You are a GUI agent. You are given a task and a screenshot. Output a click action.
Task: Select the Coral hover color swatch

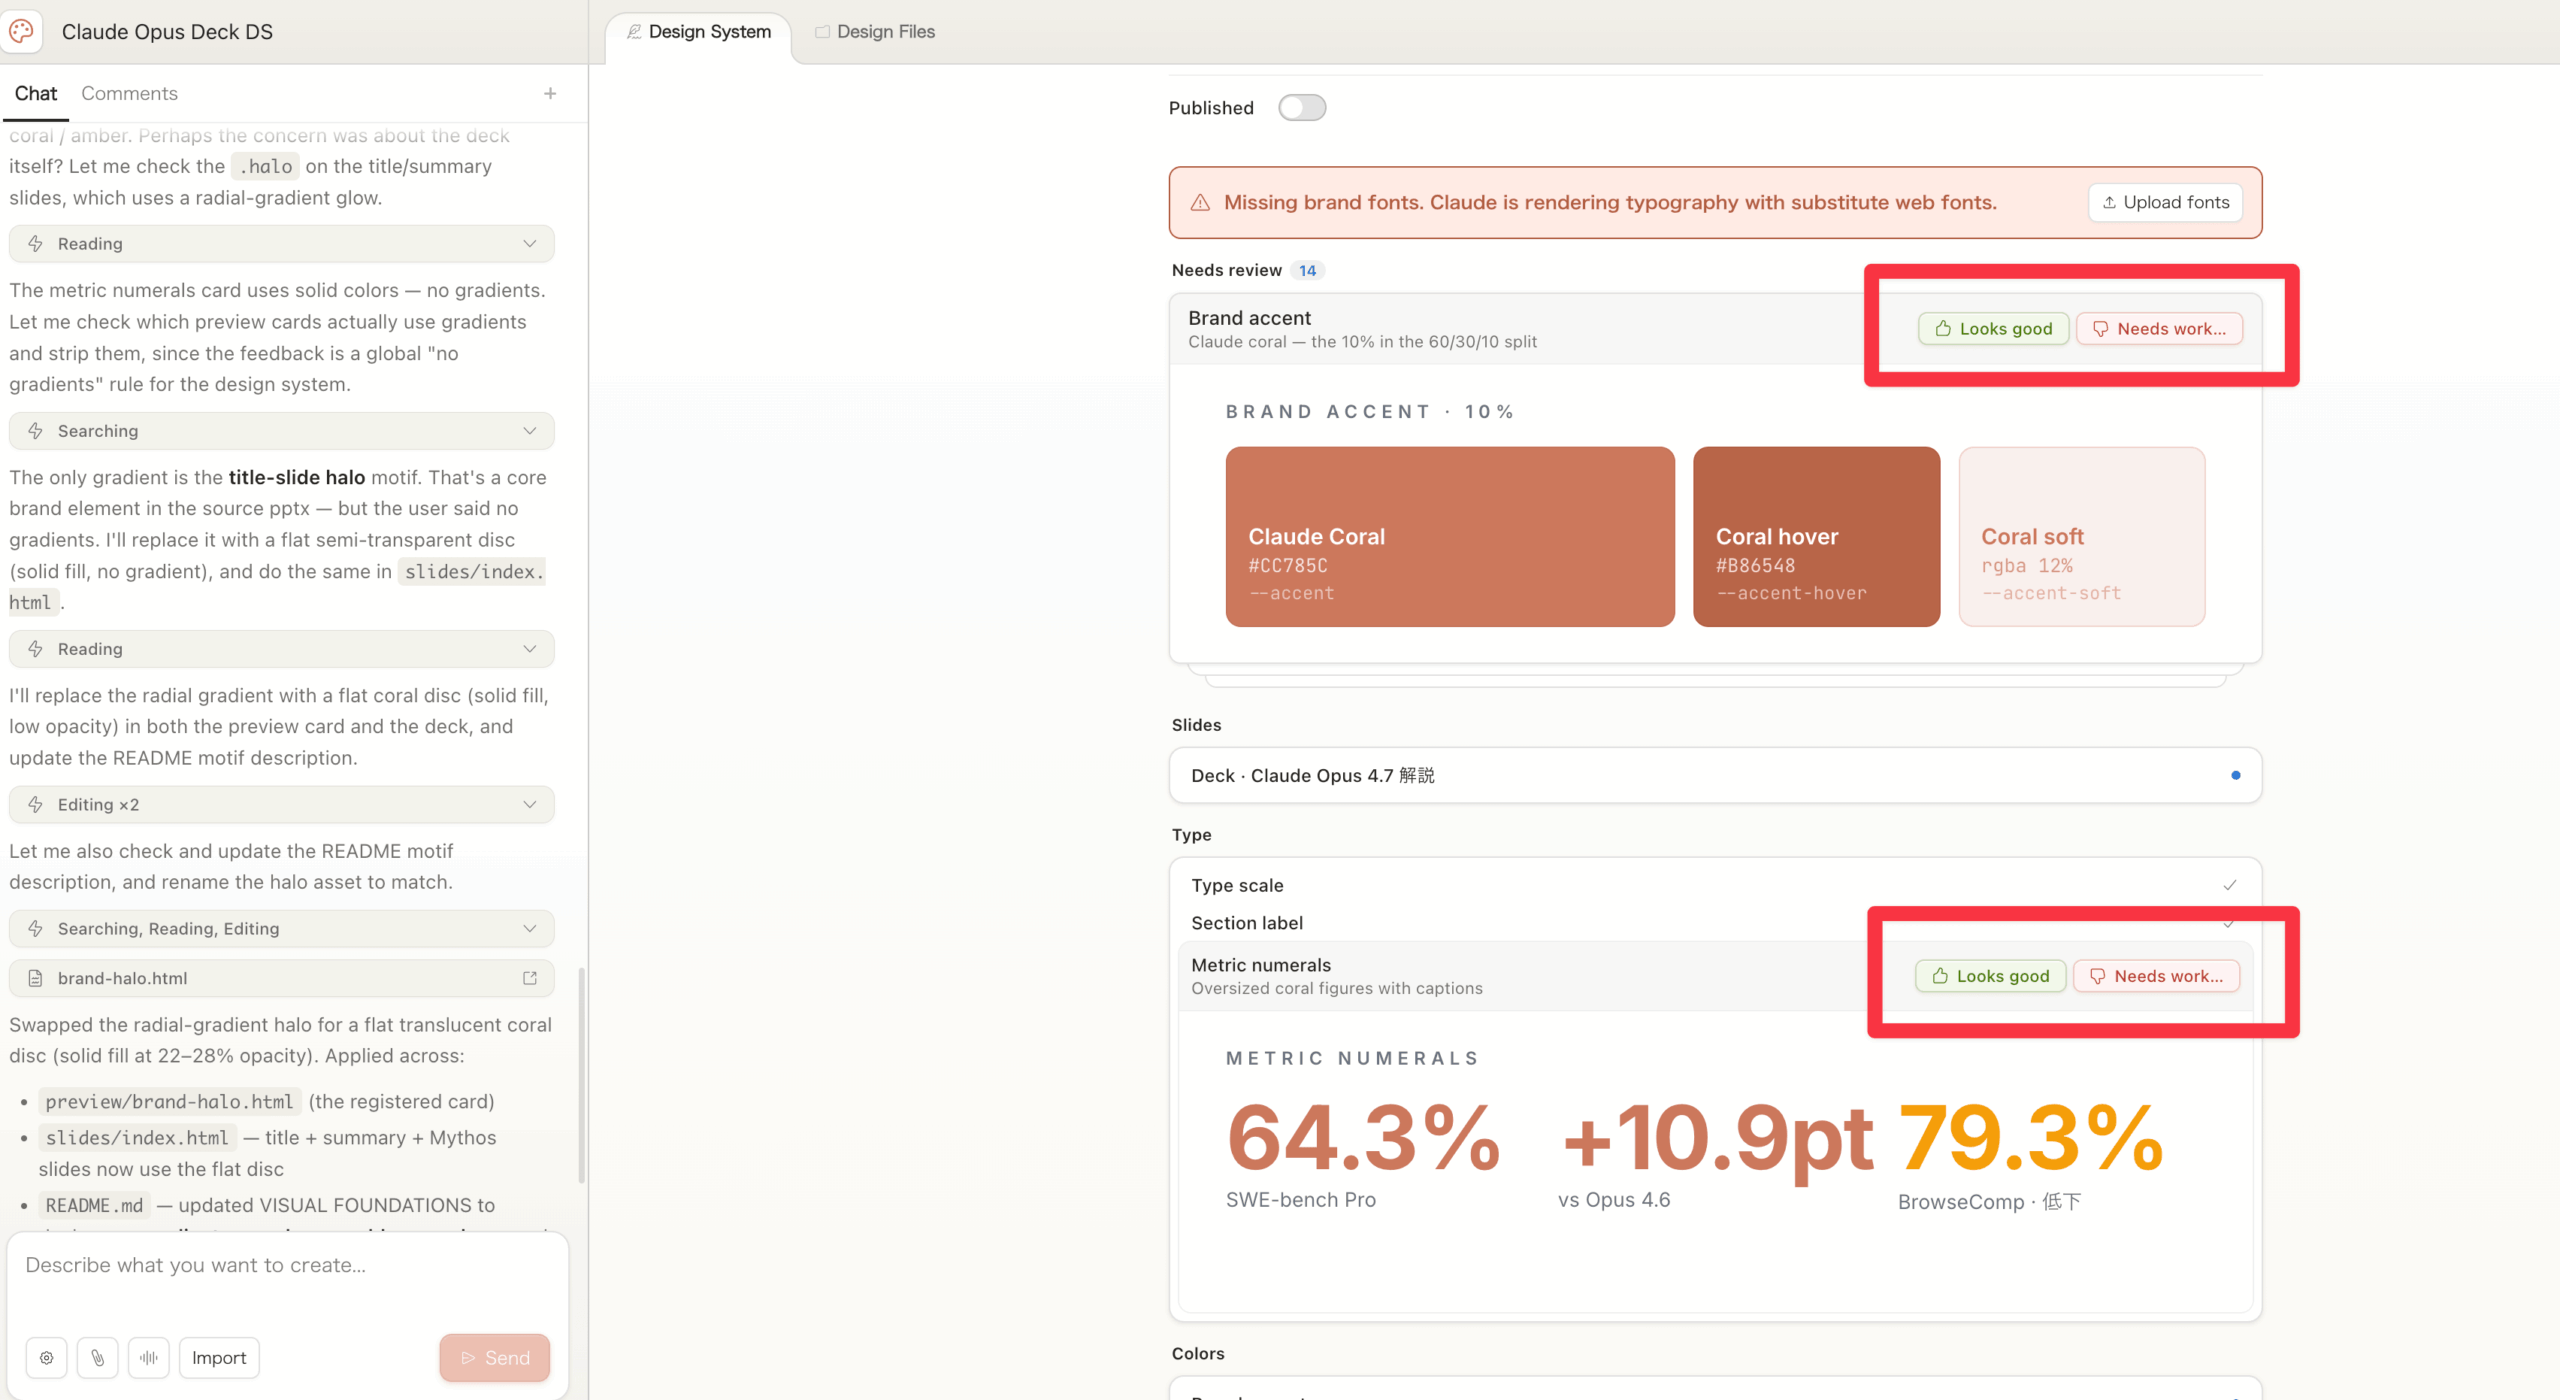[x=1816, y=537]
